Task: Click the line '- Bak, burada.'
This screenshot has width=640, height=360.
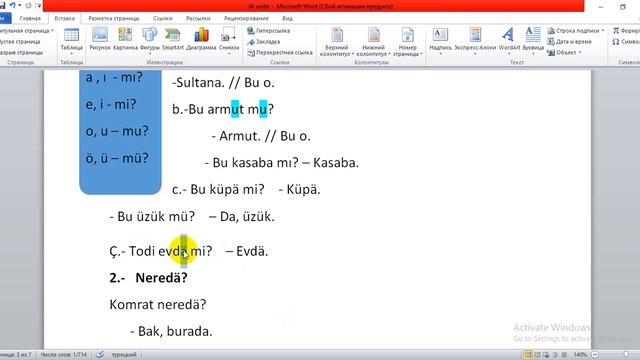Action: coord(171,331)
